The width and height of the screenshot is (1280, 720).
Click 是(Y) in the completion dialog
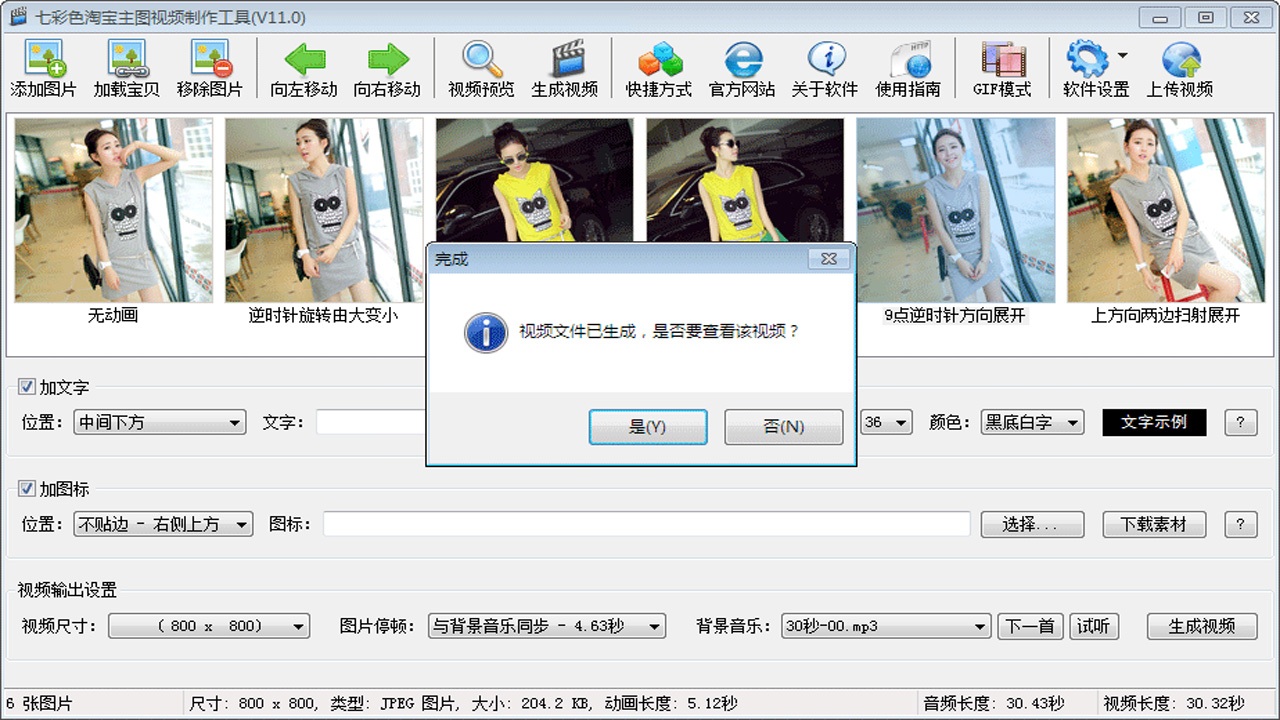(648, 427)
